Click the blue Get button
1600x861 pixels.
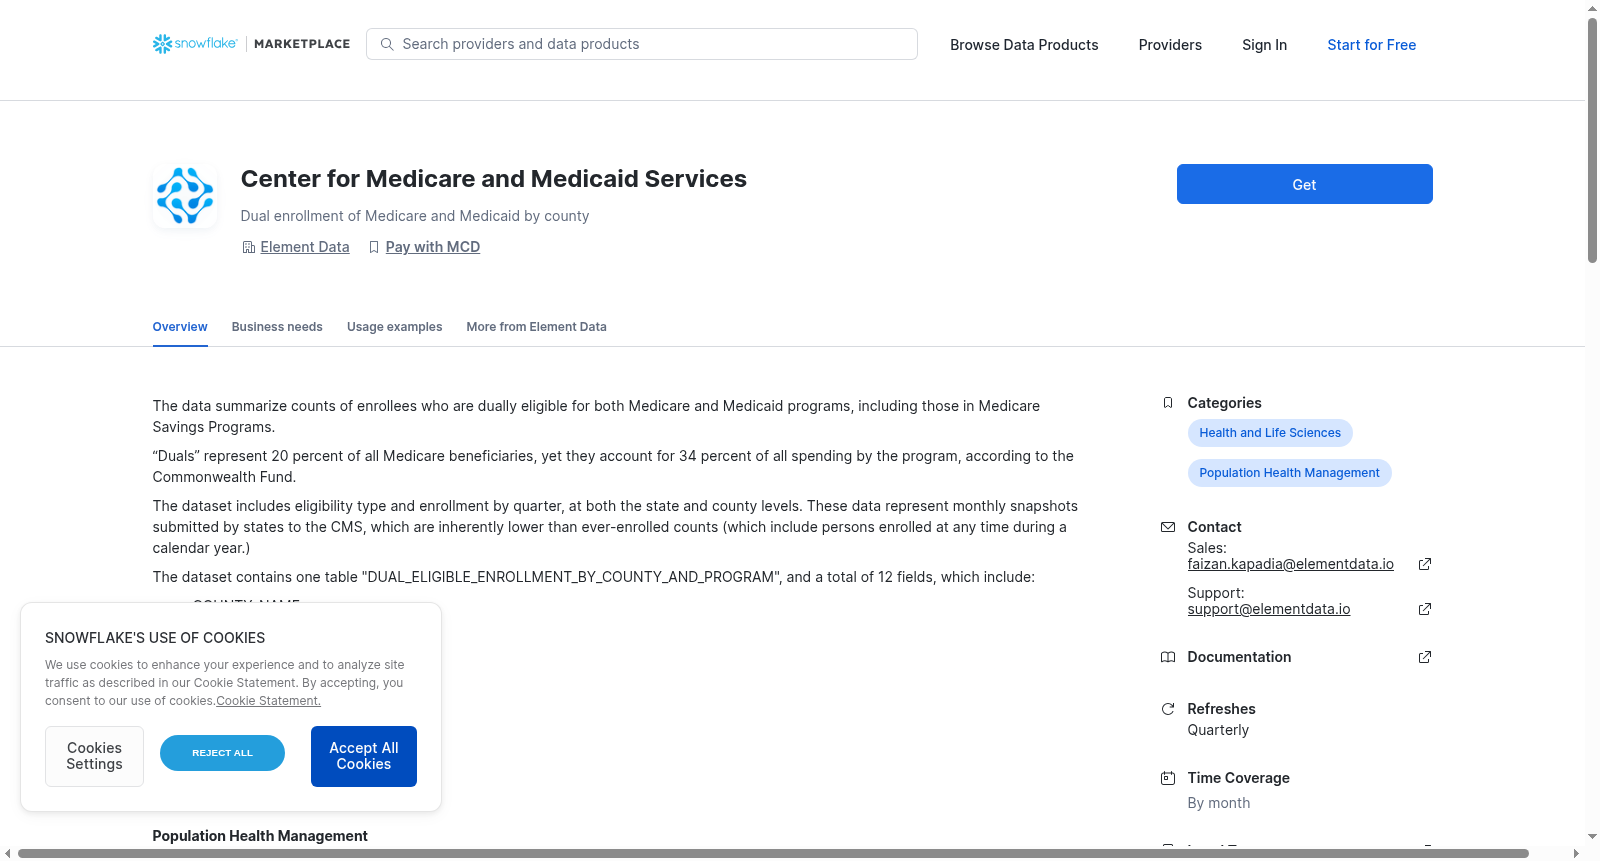tap(1304, 184)
